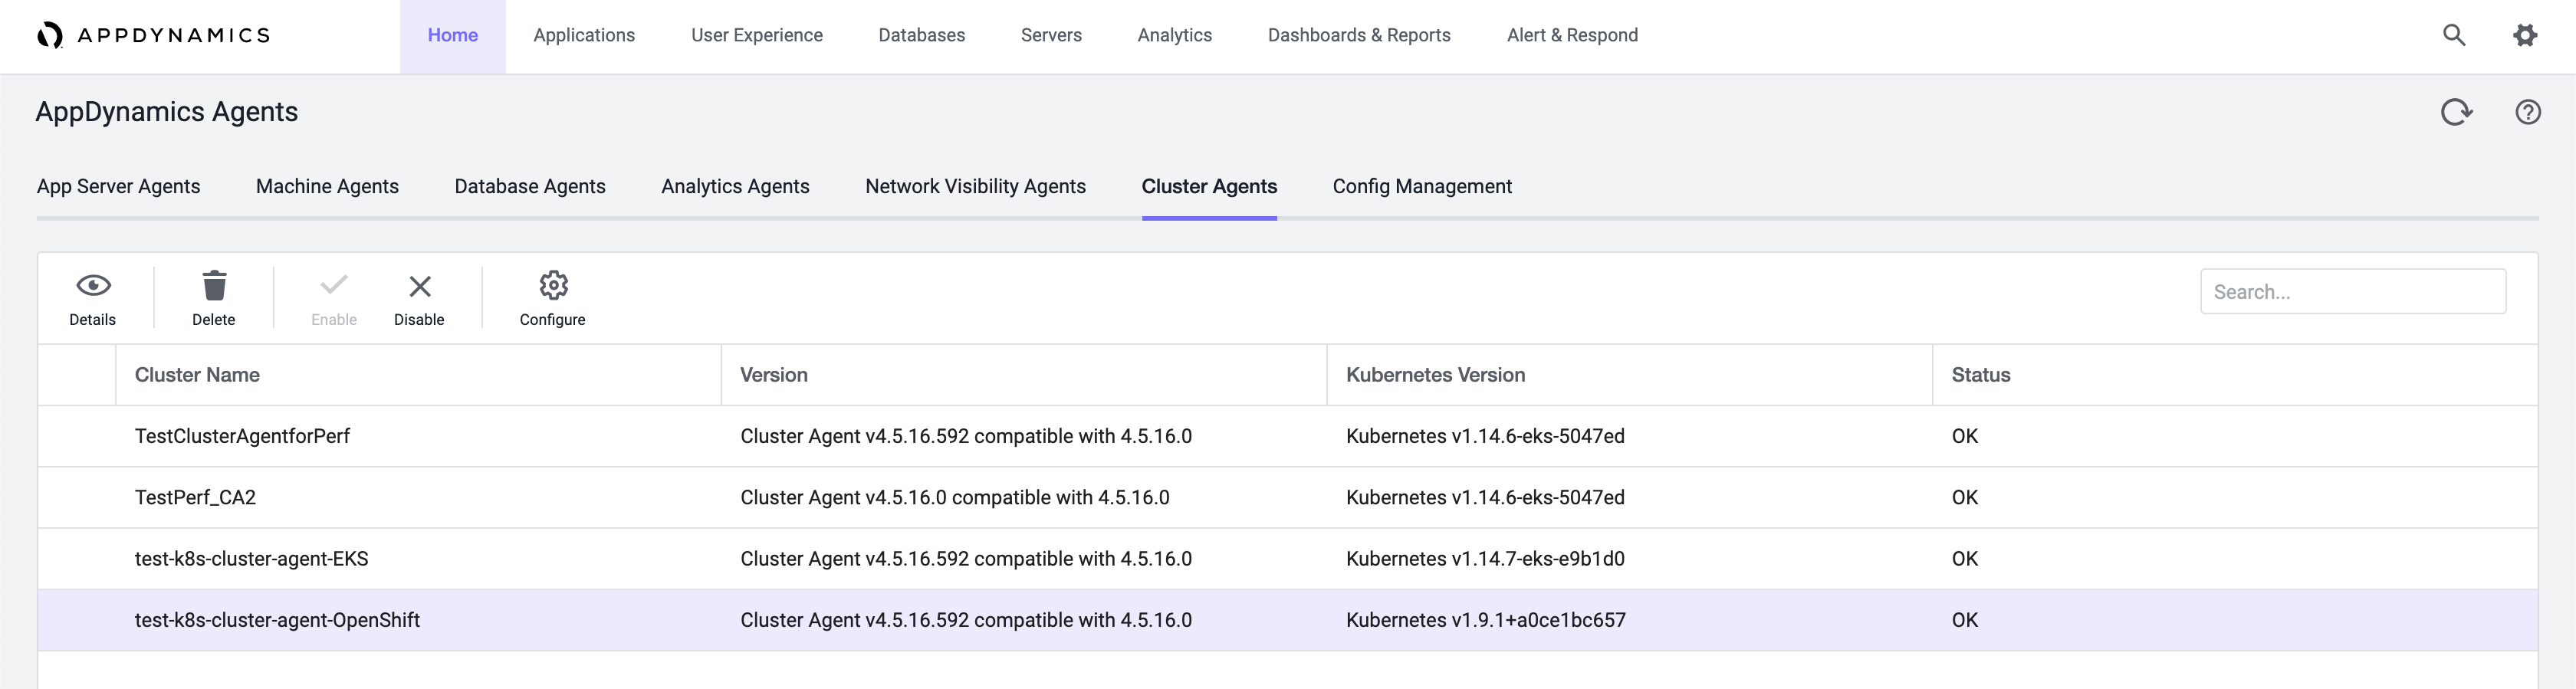Image resolution: width=2576 pixels, height=689 pixels.
Task: Open the Analytics menu
Action: [1175, 36]
